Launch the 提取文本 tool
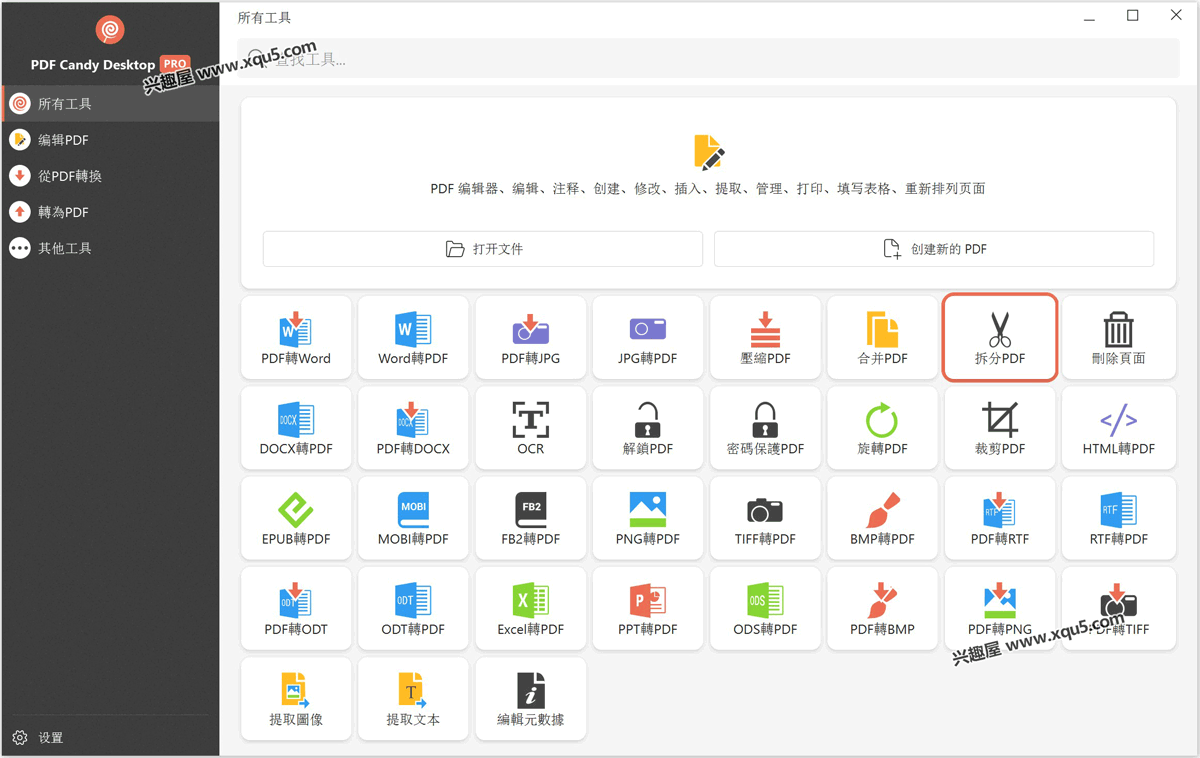Viewport: 1200px width, 758px height. (413, 699)
